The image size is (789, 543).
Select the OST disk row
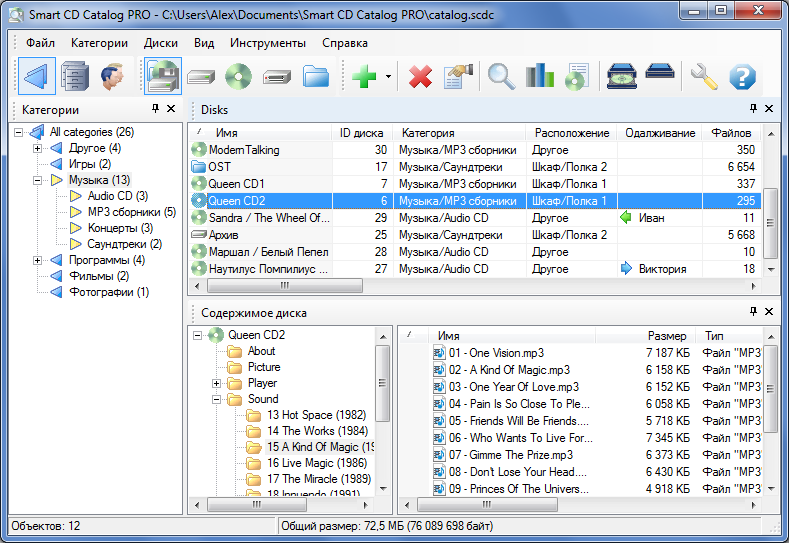point(475,167)
